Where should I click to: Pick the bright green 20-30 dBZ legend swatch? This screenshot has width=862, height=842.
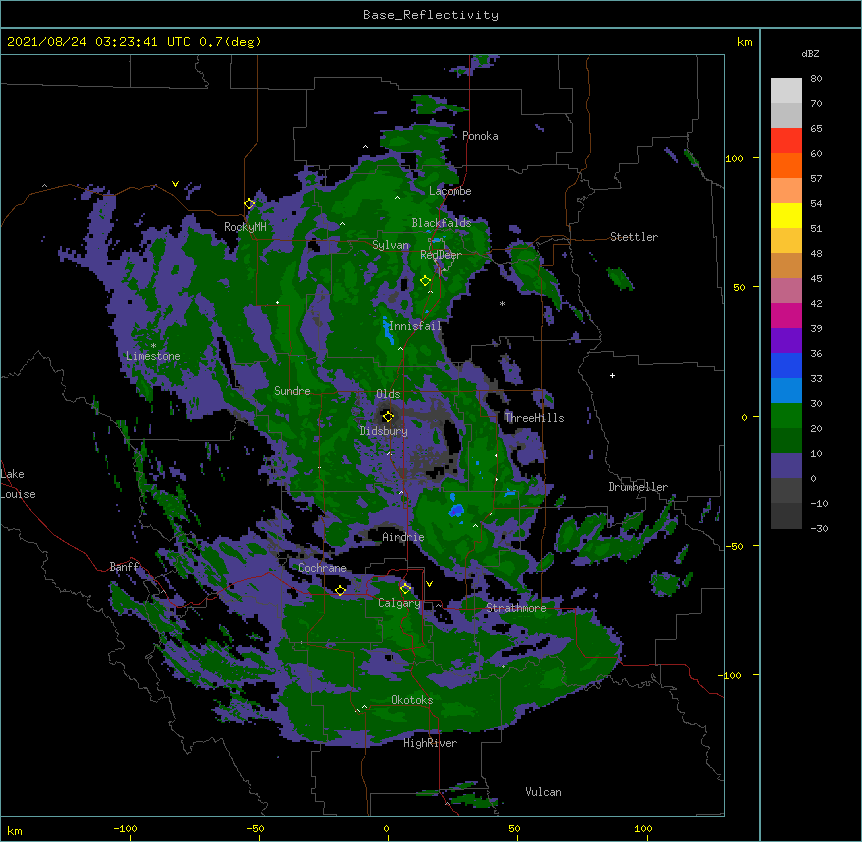point(786,416)
